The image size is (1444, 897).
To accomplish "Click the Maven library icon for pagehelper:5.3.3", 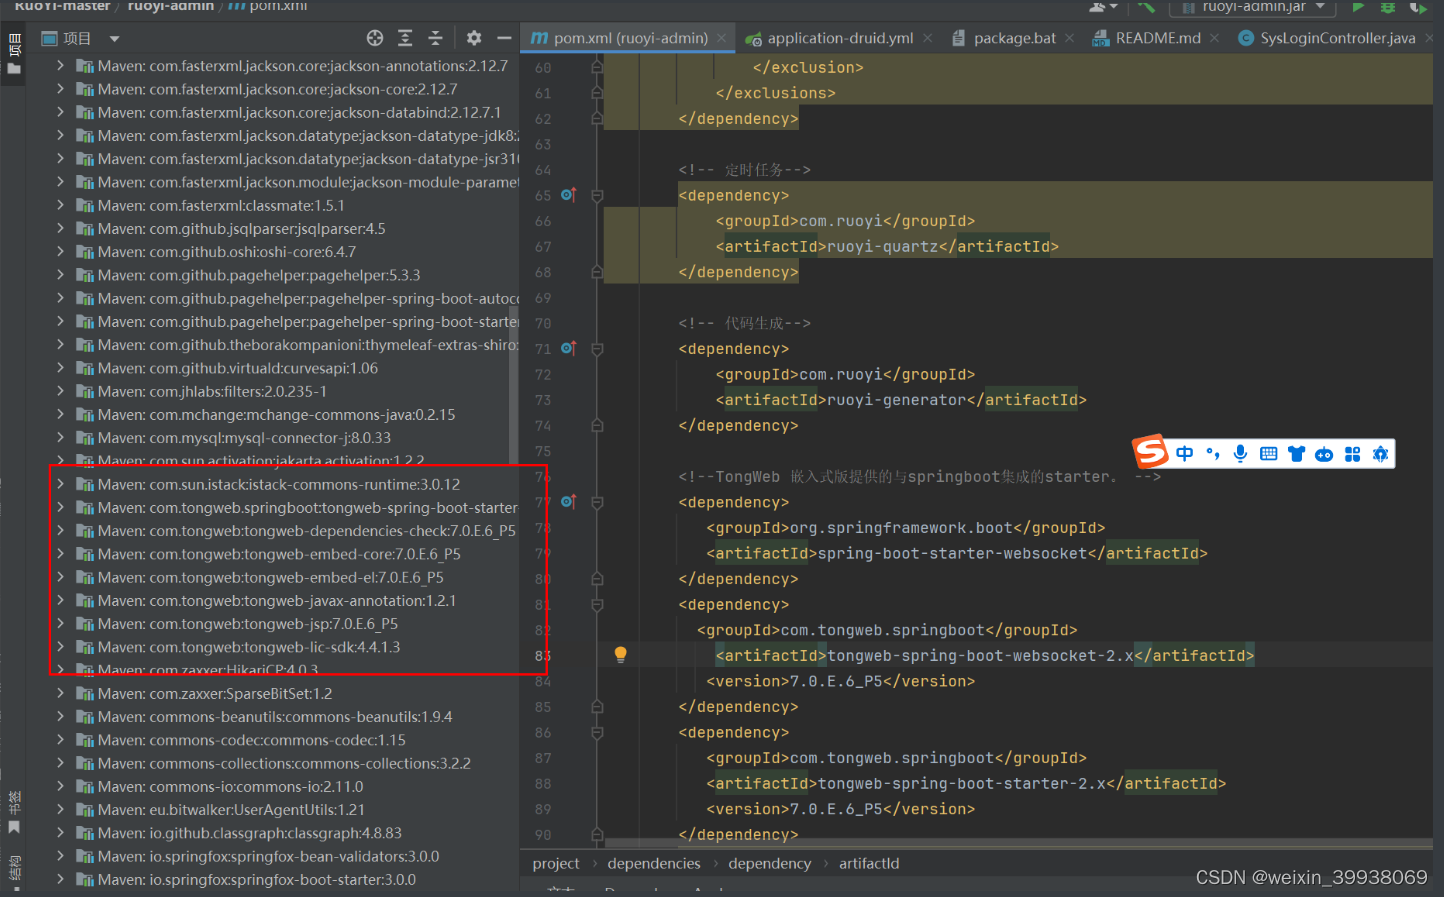I will (x=85, y=275).
